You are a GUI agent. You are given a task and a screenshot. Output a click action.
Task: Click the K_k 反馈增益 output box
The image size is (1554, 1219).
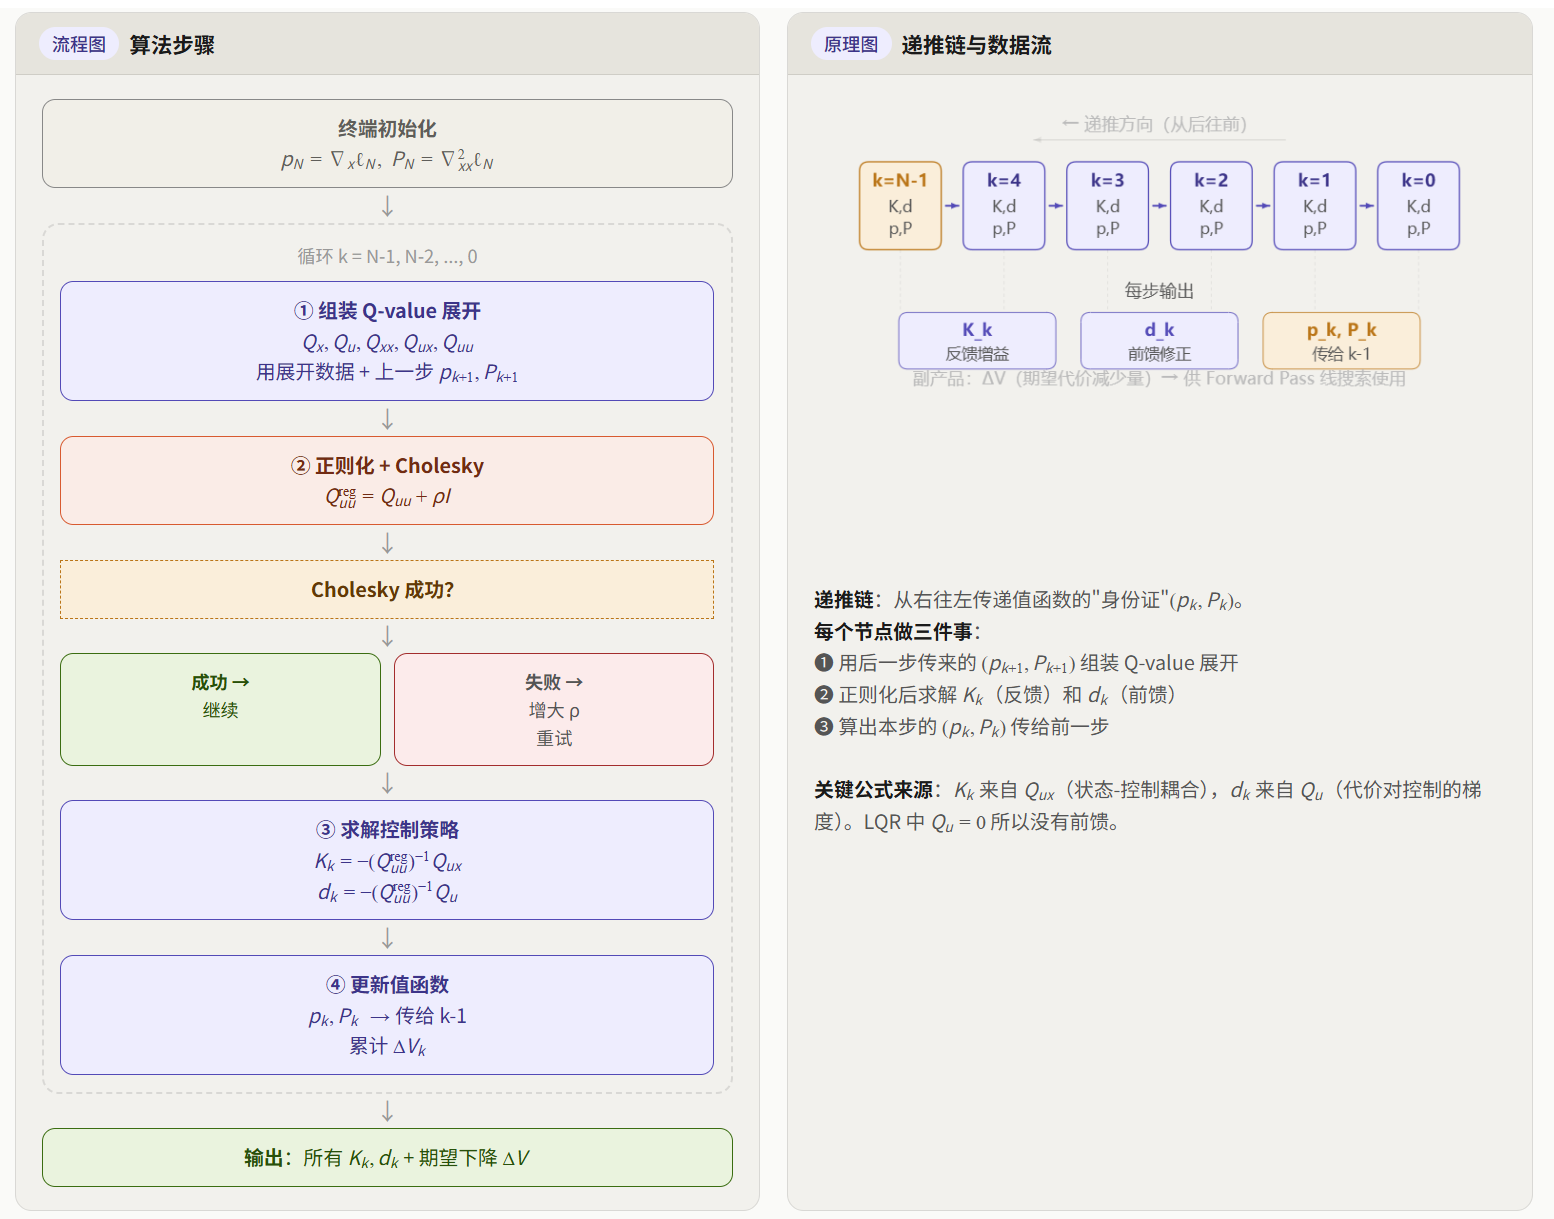click(977, 341)
